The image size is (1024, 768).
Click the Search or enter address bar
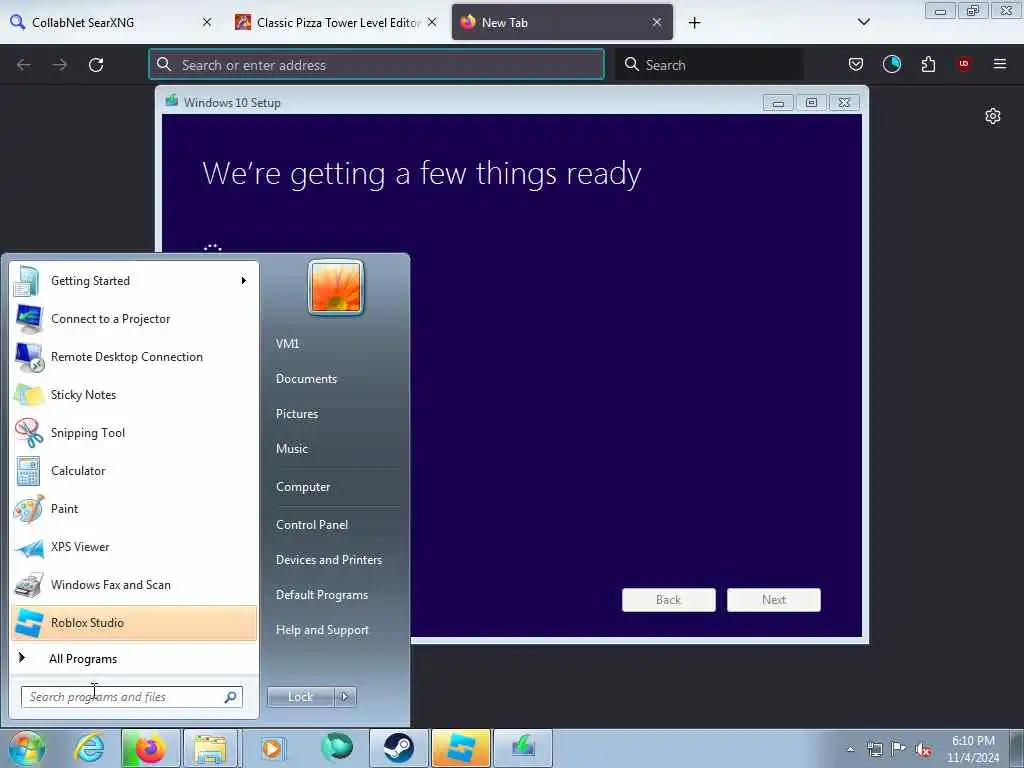point(377,65)
